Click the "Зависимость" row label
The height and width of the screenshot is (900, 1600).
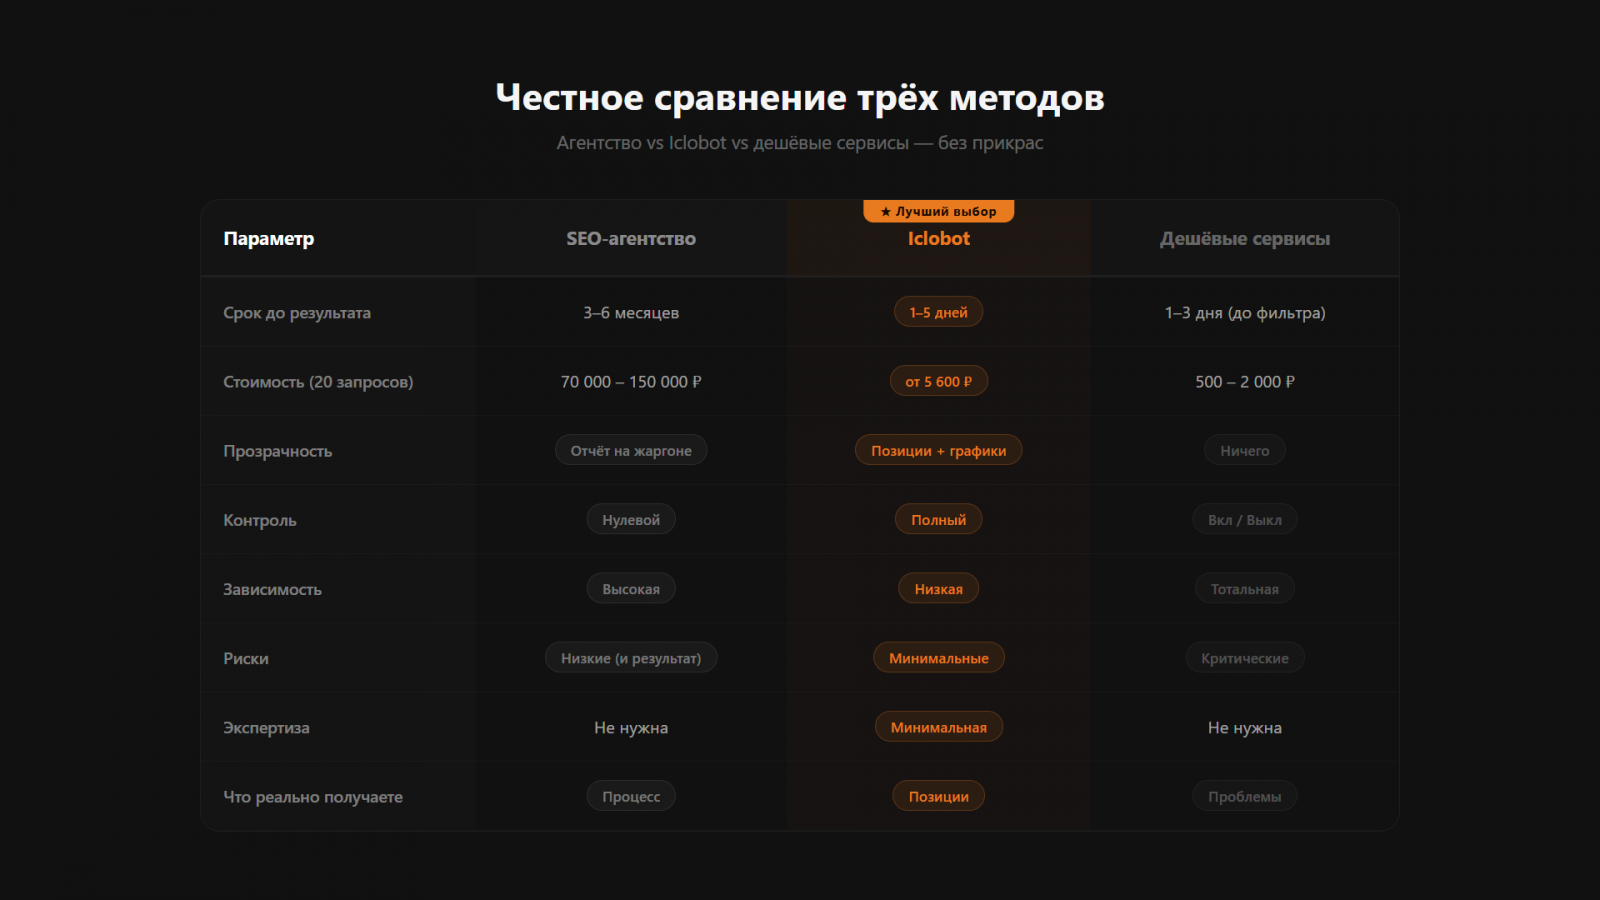(273, 589)
